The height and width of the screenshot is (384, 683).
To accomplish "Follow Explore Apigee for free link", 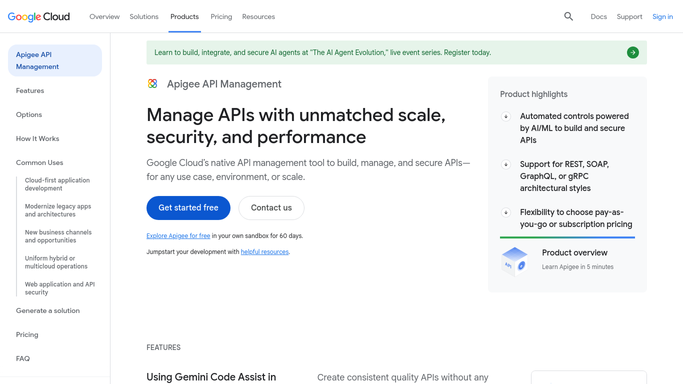I will [178, 236].
